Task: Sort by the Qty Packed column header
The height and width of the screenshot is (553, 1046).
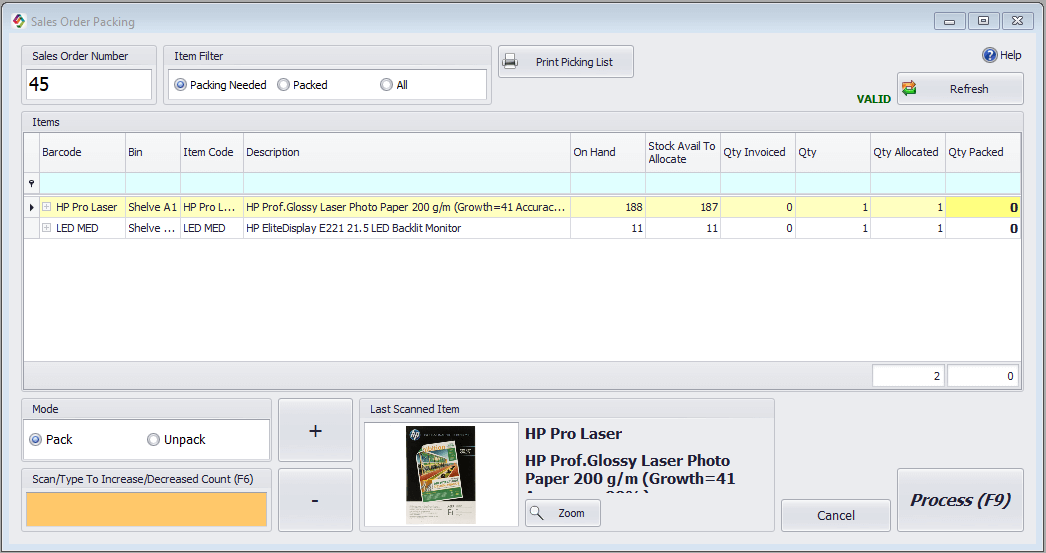Action: click(x=983, y=152)
